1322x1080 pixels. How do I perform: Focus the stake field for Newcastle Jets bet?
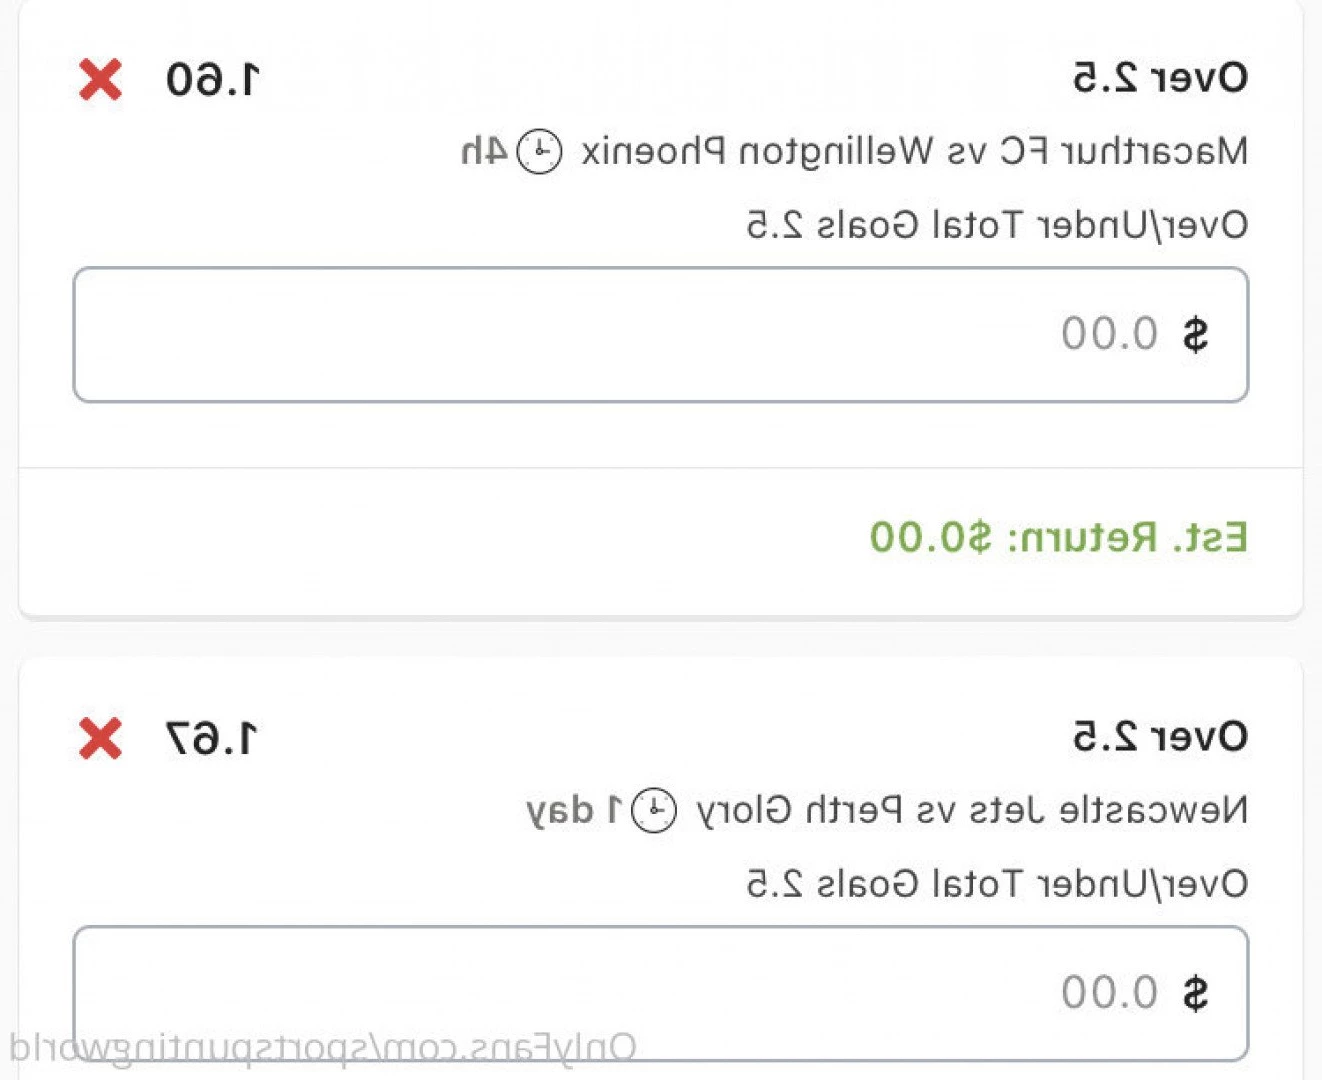(661, 993)
